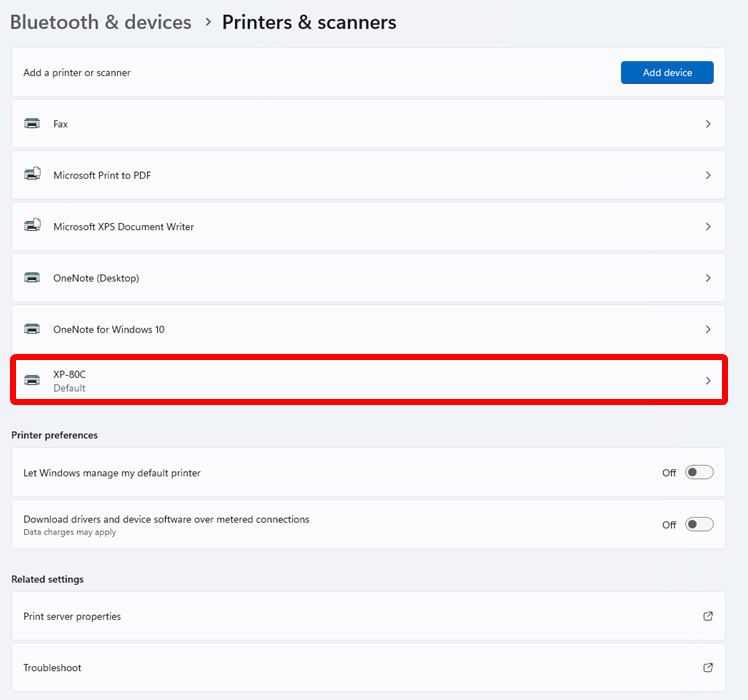Enable downloads over metered connections switch
The width and height of the screenshot is (748, 700).
699,524
